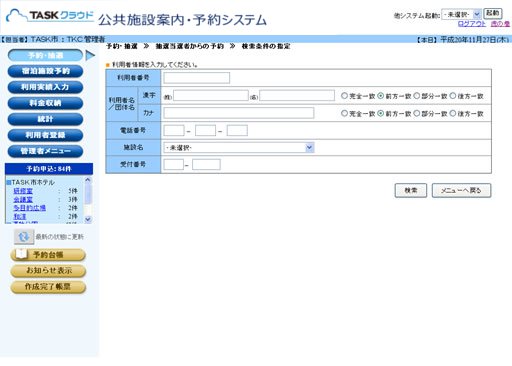Open the 利用者登録 menu

tap(45, 135)
